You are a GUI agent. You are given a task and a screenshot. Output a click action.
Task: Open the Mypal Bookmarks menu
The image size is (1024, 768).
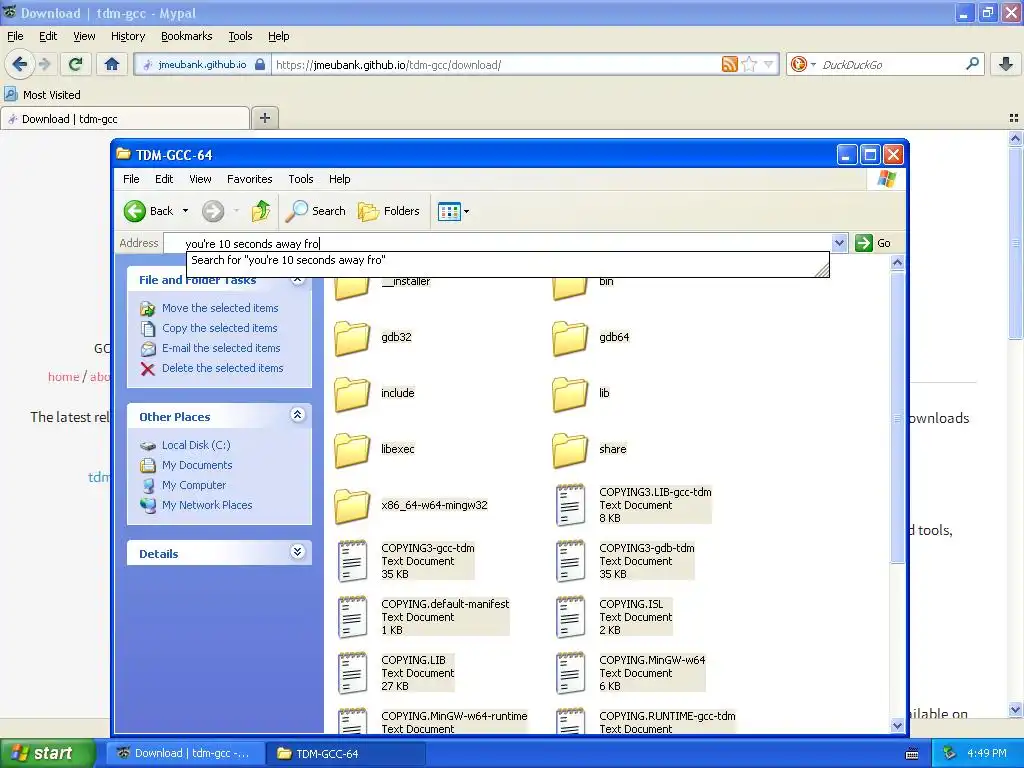tap(187, 36)
